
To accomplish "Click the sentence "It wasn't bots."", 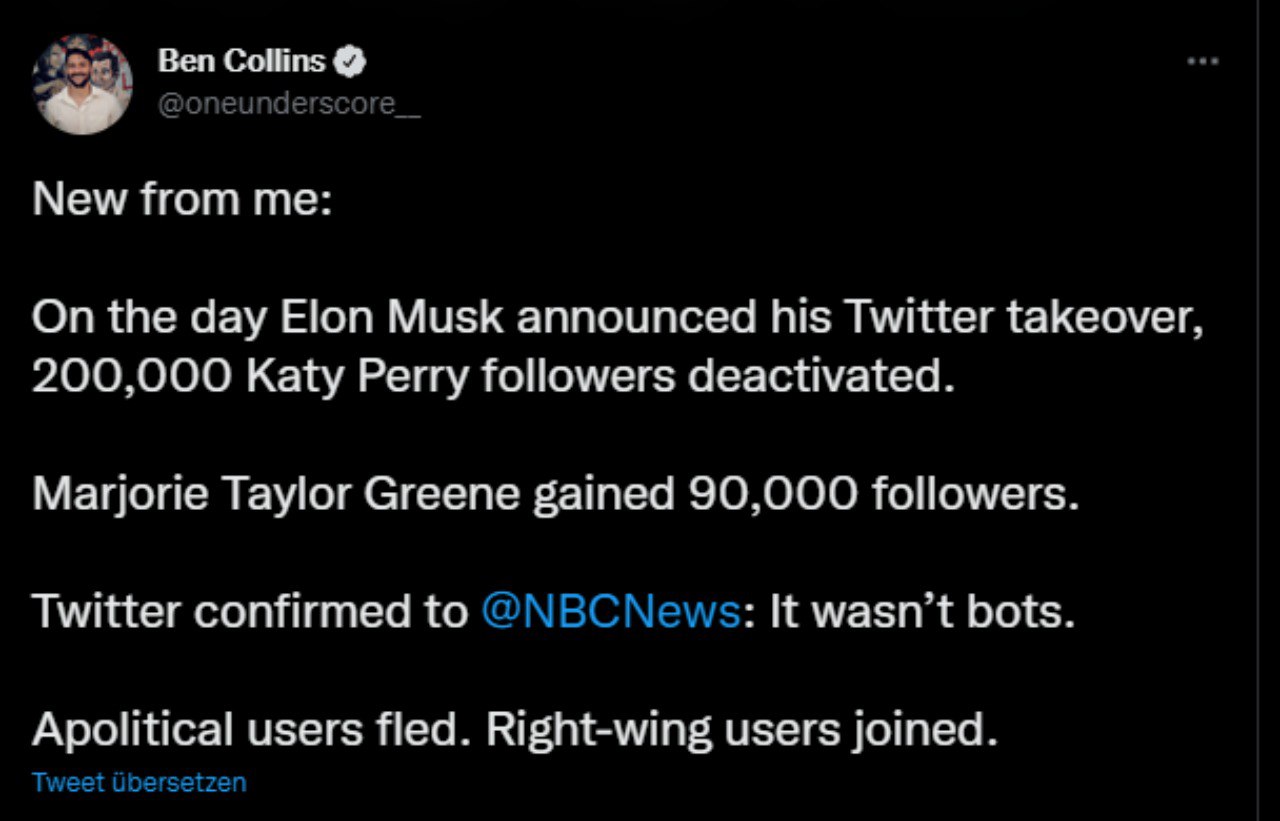I will pyautogui.click(x=920, y=612).
